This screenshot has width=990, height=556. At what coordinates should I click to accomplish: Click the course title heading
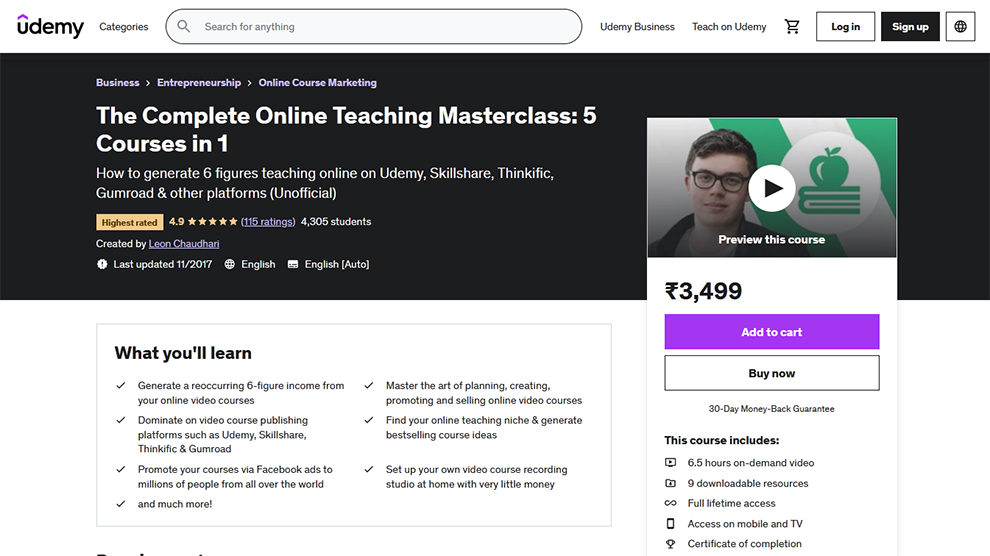346,129
